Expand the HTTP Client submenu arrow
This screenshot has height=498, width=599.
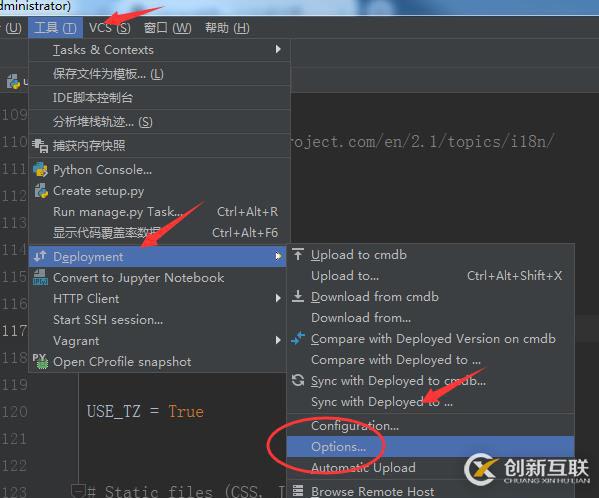[x=278, y=298]
